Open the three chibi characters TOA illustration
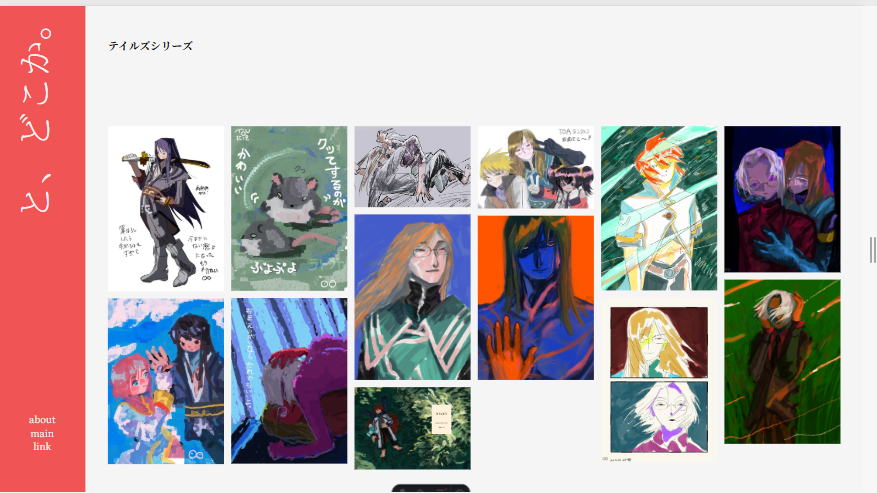 point(536,167)
